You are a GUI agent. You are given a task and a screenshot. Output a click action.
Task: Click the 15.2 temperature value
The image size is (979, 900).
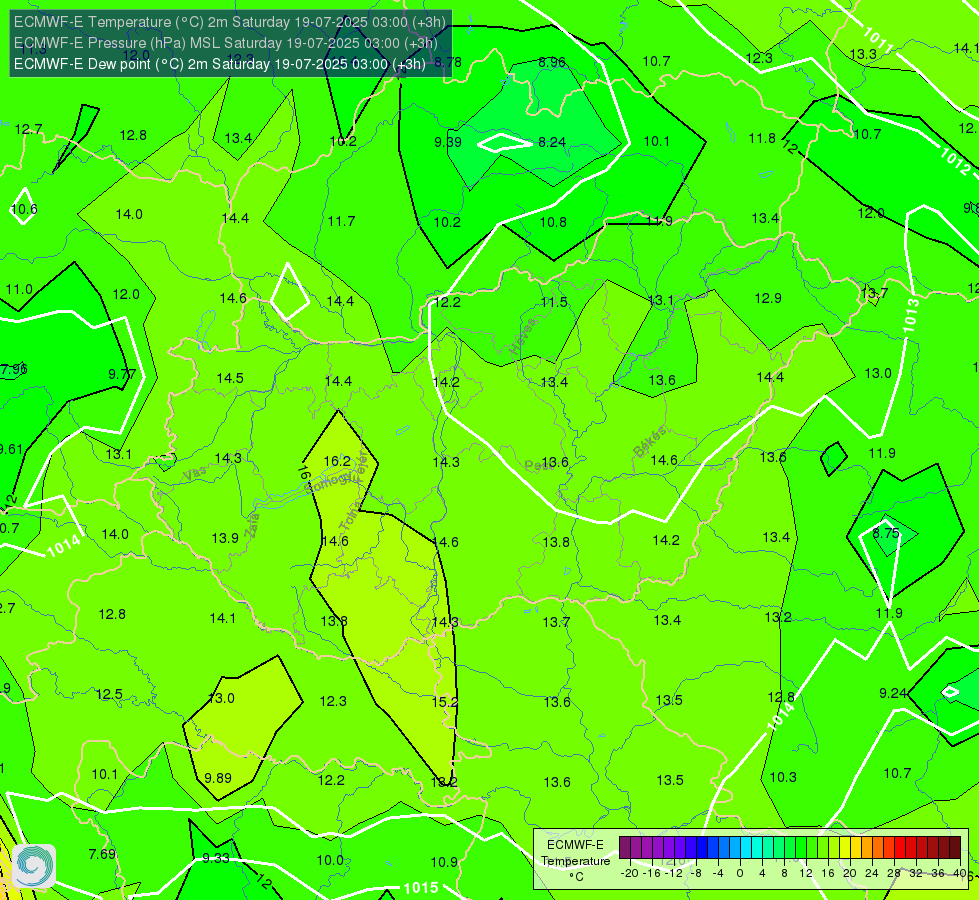445,702
